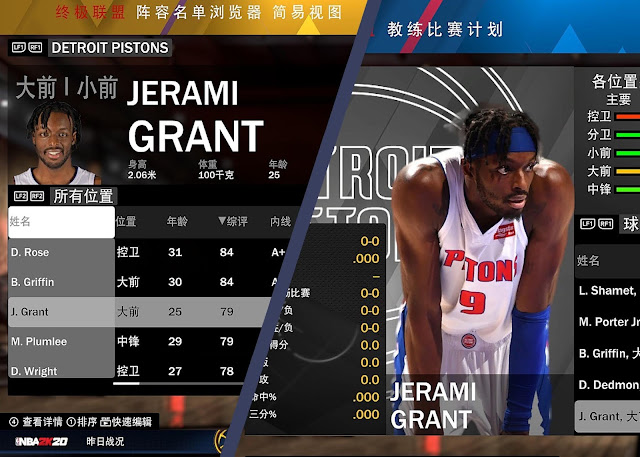Click the 体重 100千克 stat
Viewport: 640px width, 457px height.
click(x=216, y=170)
